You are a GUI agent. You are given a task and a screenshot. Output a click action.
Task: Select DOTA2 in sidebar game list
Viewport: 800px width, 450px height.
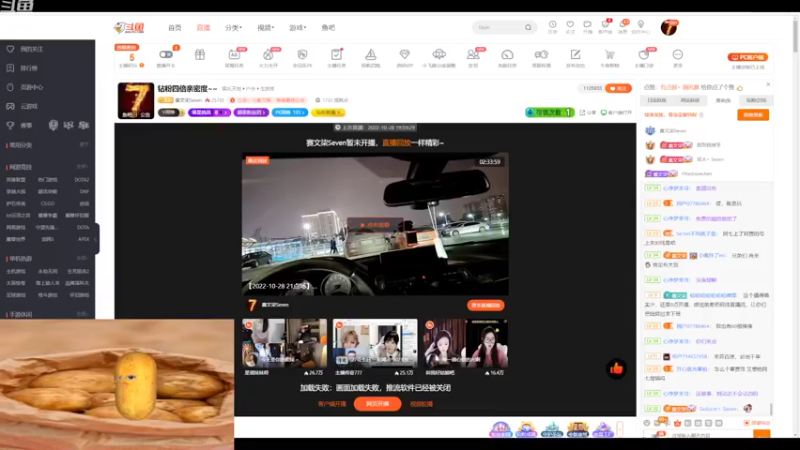pyautogui.click(x=81, y=180)
